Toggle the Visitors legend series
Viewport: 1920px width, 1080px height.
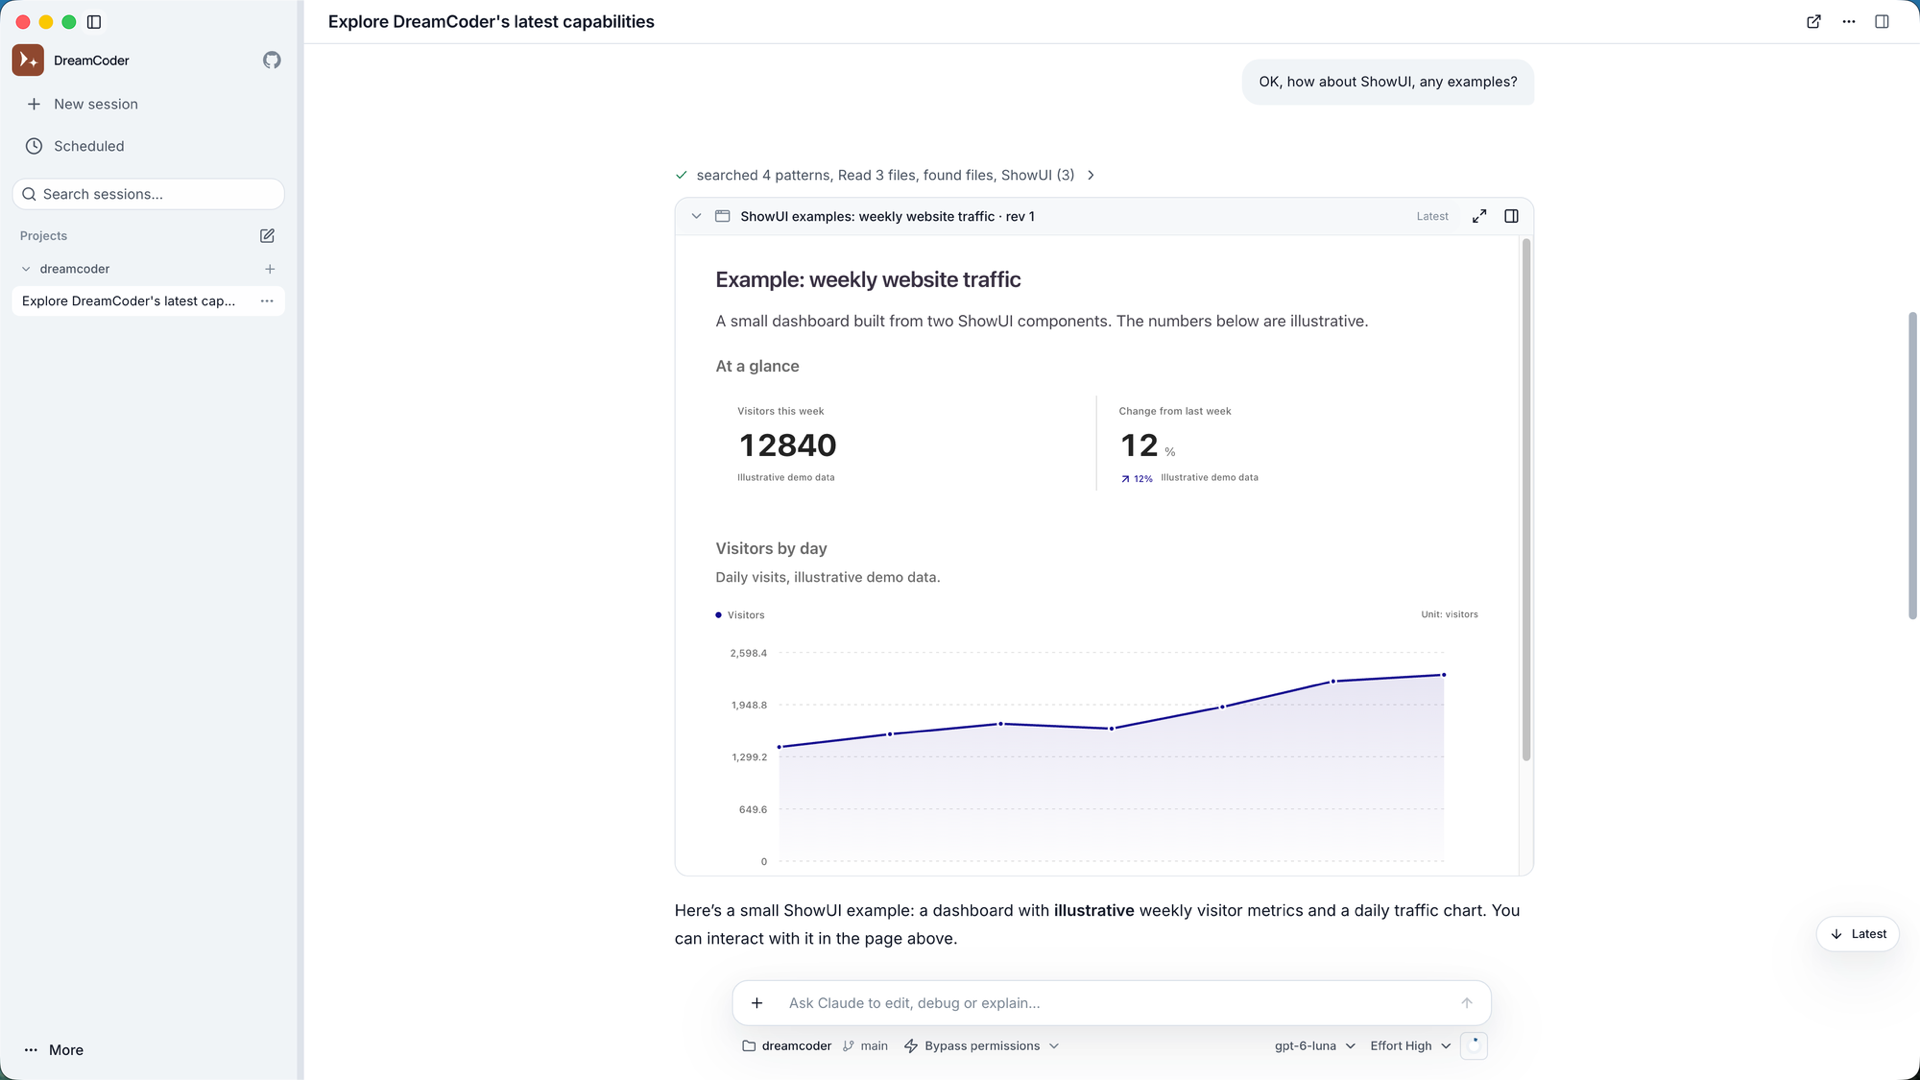pyautogui.click(x=740, y=615)
